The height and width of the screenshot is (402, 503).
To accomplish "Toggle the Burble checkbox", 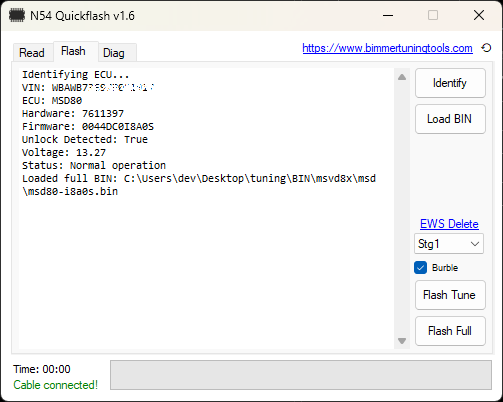I will point(421,268).
